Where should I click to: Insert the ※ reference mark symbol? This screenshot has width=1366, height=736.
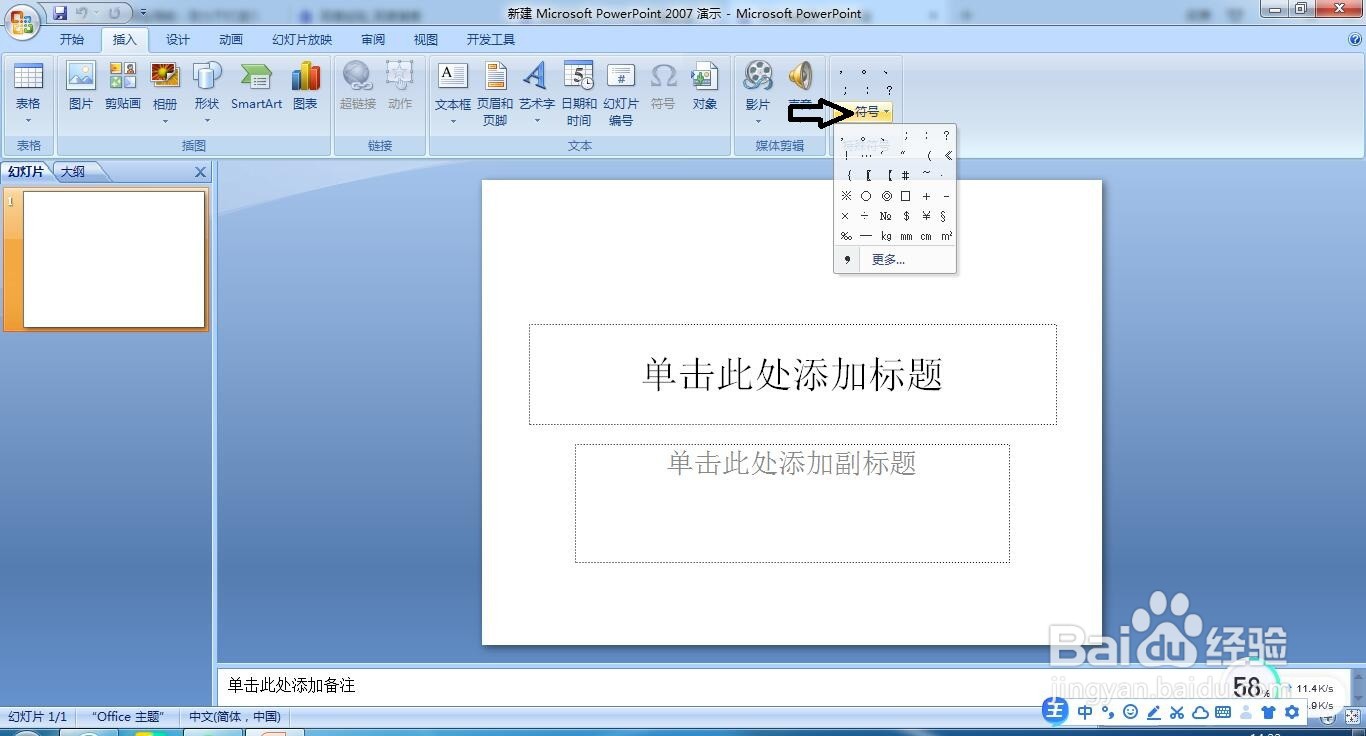pos(846,196)
